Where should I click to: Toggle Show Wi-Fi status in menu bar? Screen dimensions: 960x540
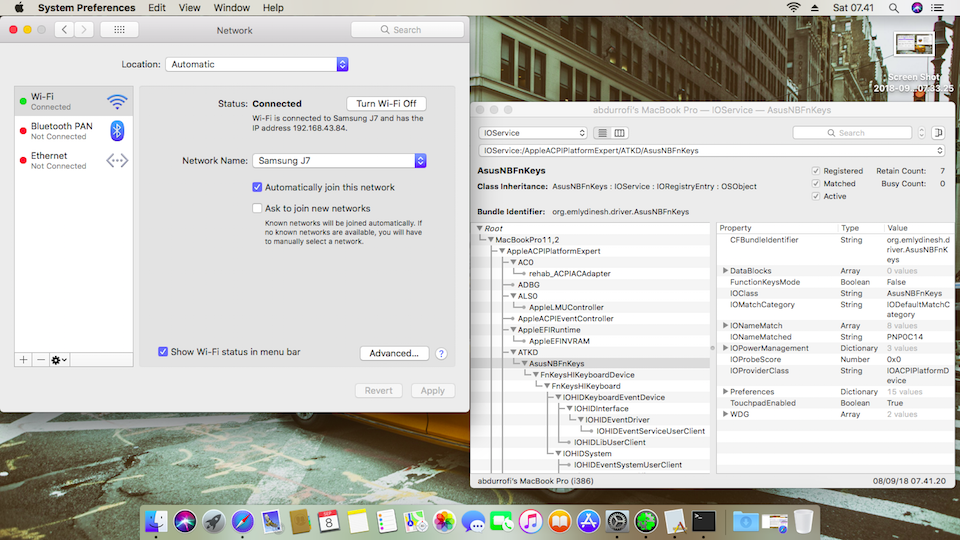click(163, 352)
